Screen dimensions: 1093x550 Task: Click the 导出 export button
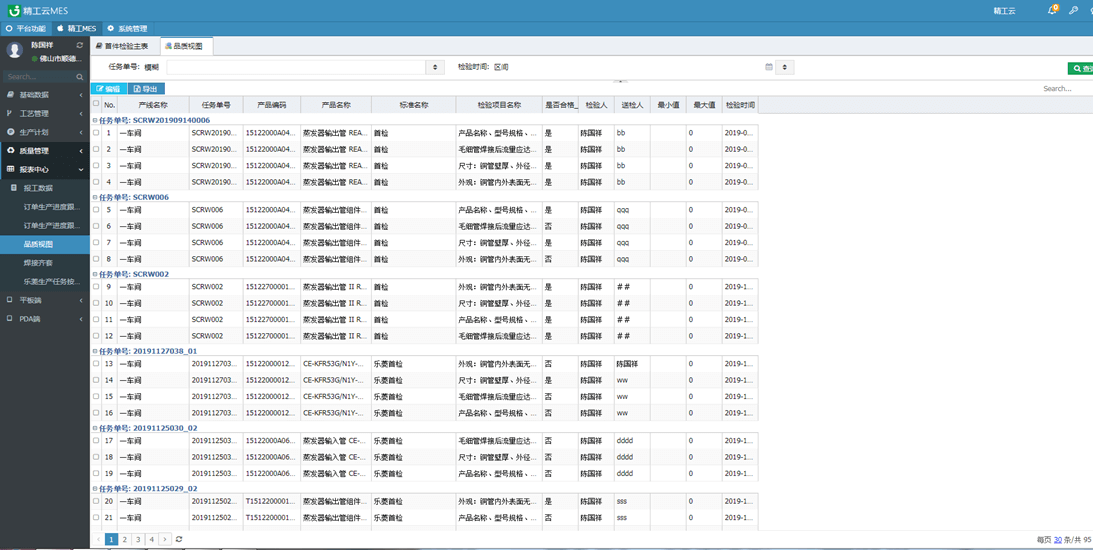click(146, 89)
